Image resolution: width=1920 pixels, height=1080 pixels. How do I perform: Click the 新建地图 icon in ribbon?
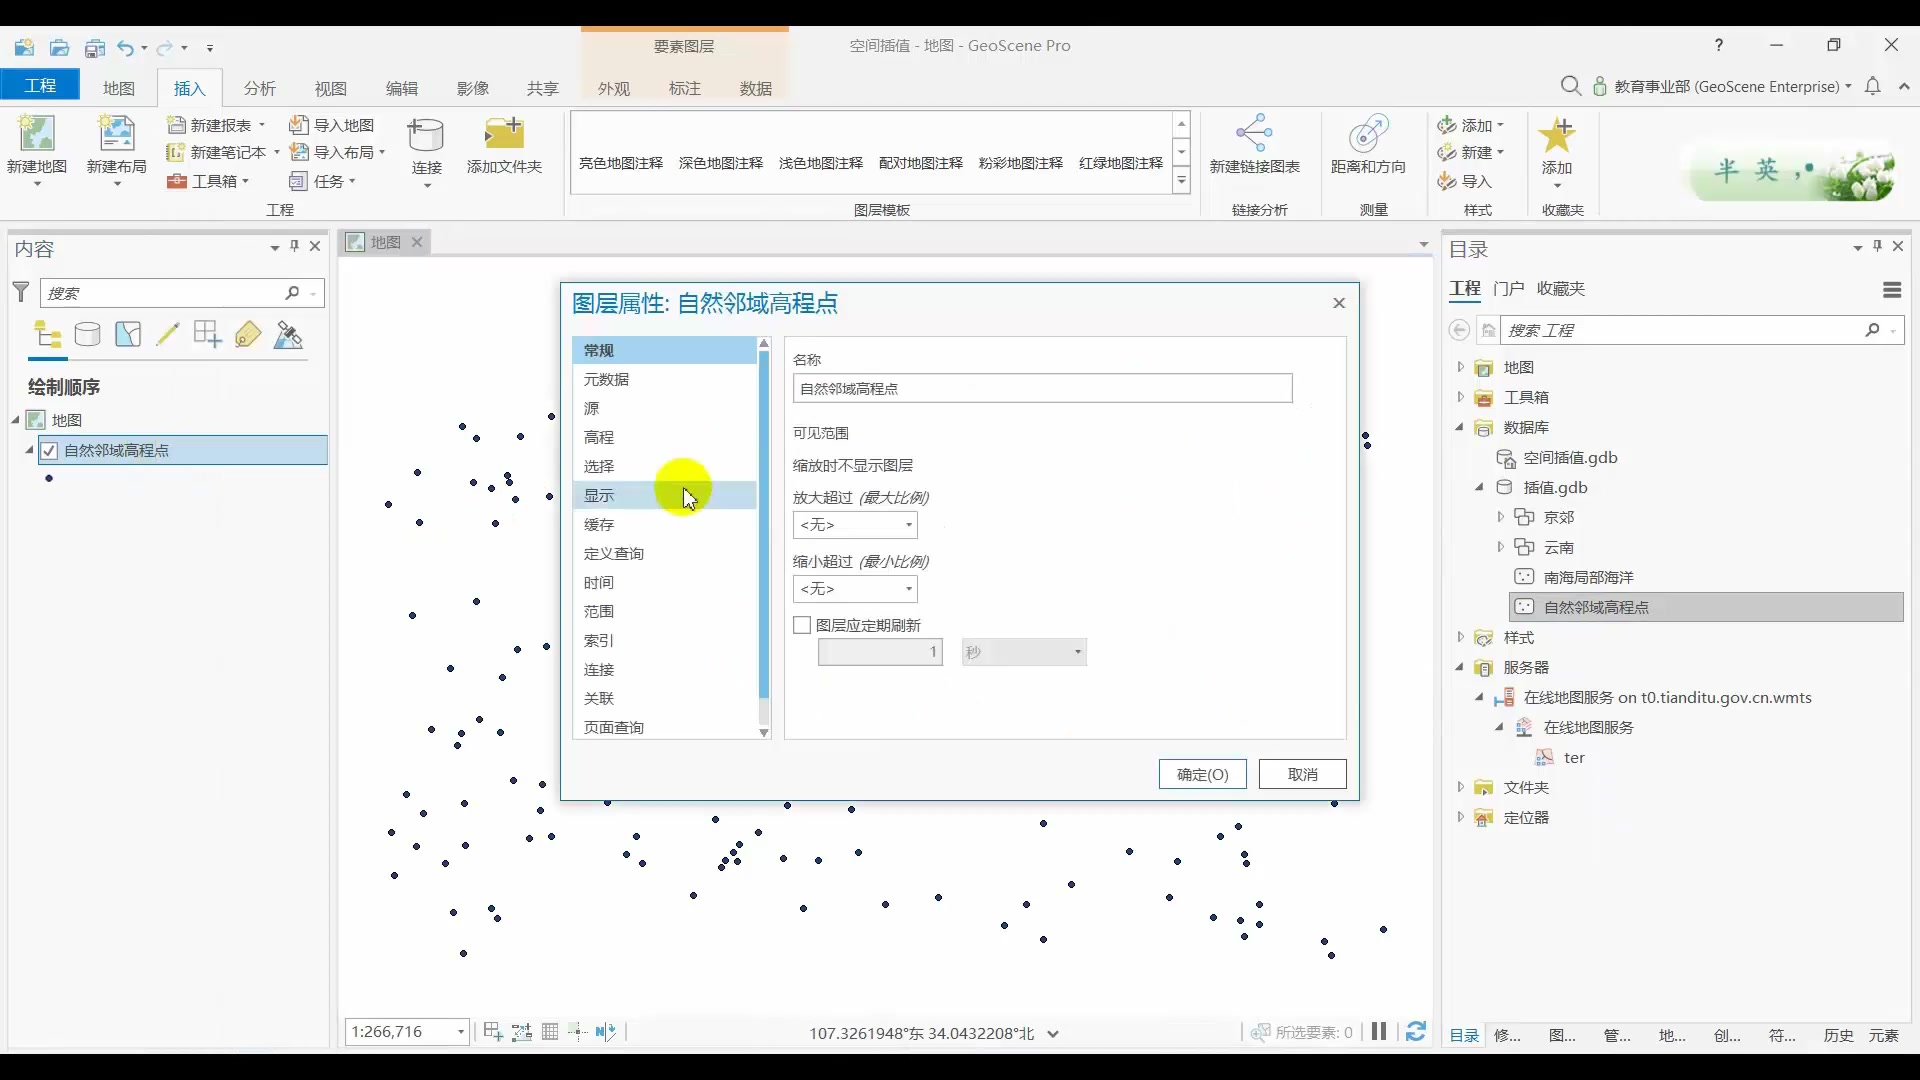[x=37, y=134]
